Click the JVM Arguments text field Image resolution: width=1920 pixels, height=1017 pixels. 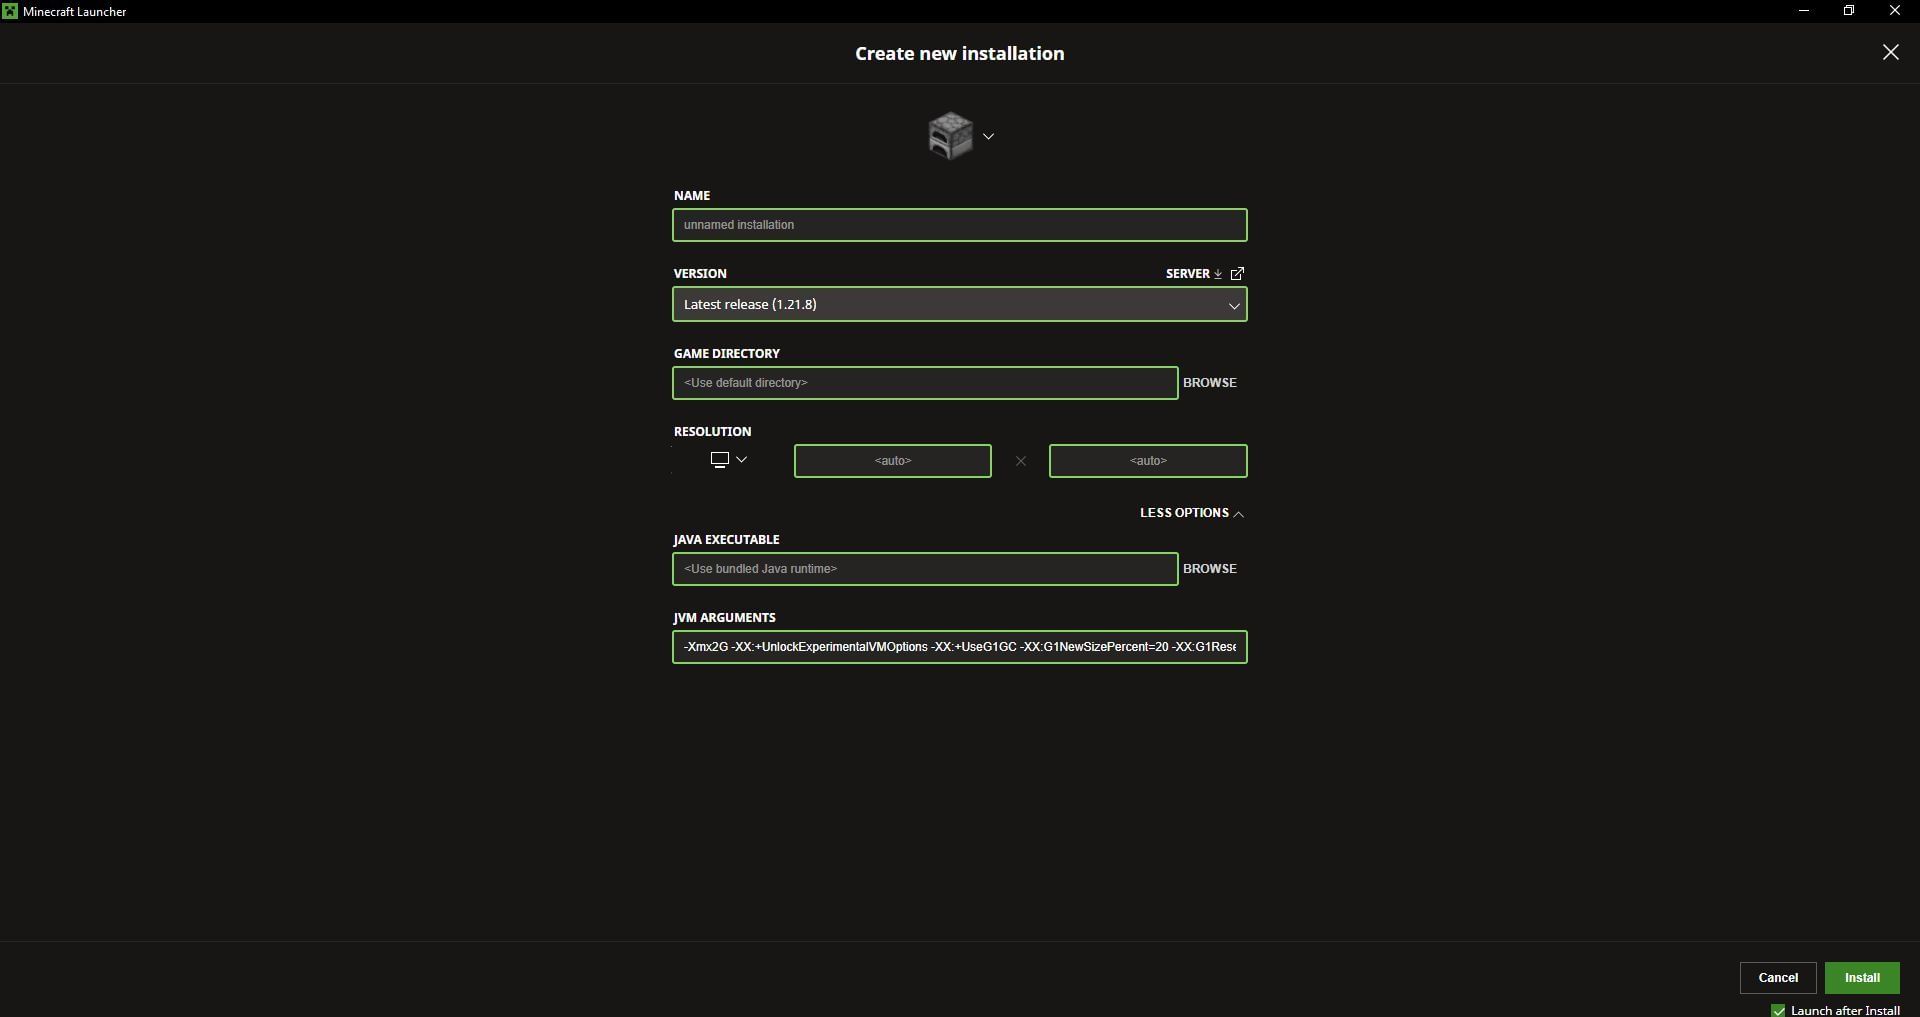pos(959,647)
